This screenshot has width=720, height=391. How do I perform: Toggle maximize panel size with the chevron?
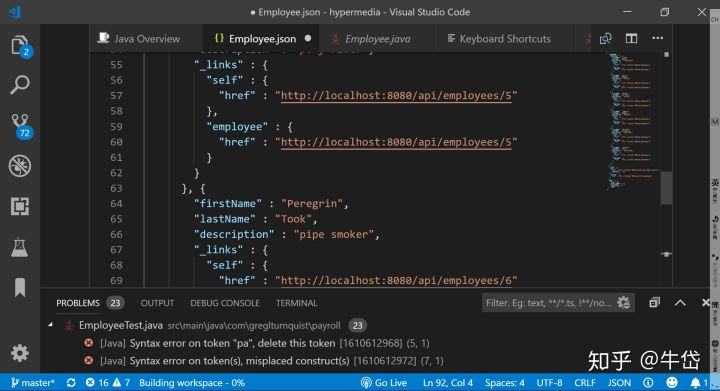(x=680, y=302)
